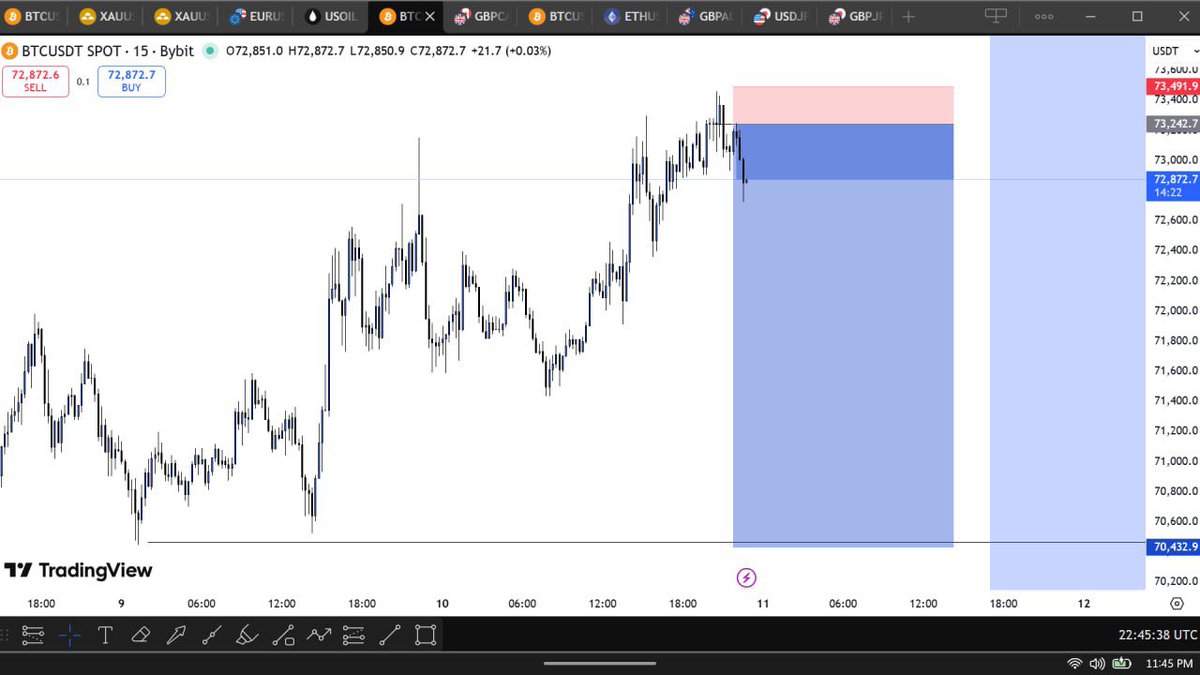Select the Info line tool
Viewport: 1200px width, 675px height.
pyautogui.click(x=283, y=634)
